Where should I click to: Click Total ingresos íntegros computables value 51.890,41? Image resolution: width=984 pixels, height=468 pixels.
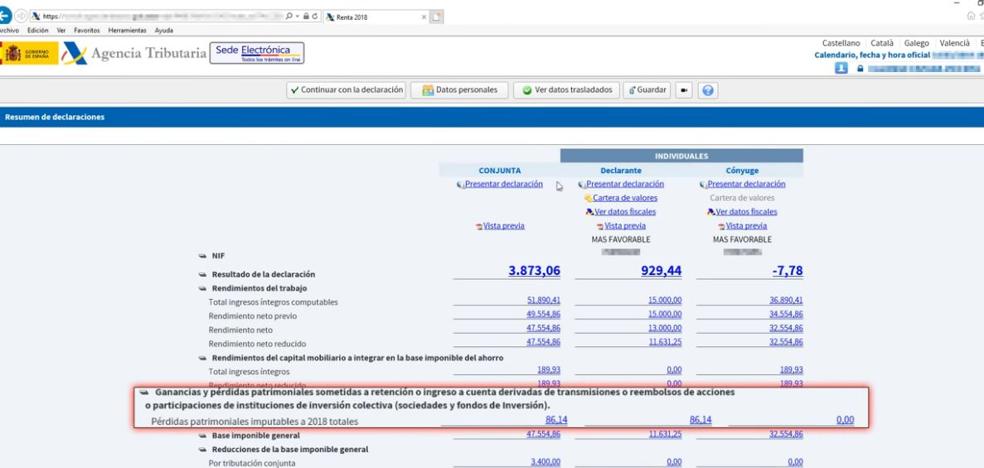(x=543, y=300)
